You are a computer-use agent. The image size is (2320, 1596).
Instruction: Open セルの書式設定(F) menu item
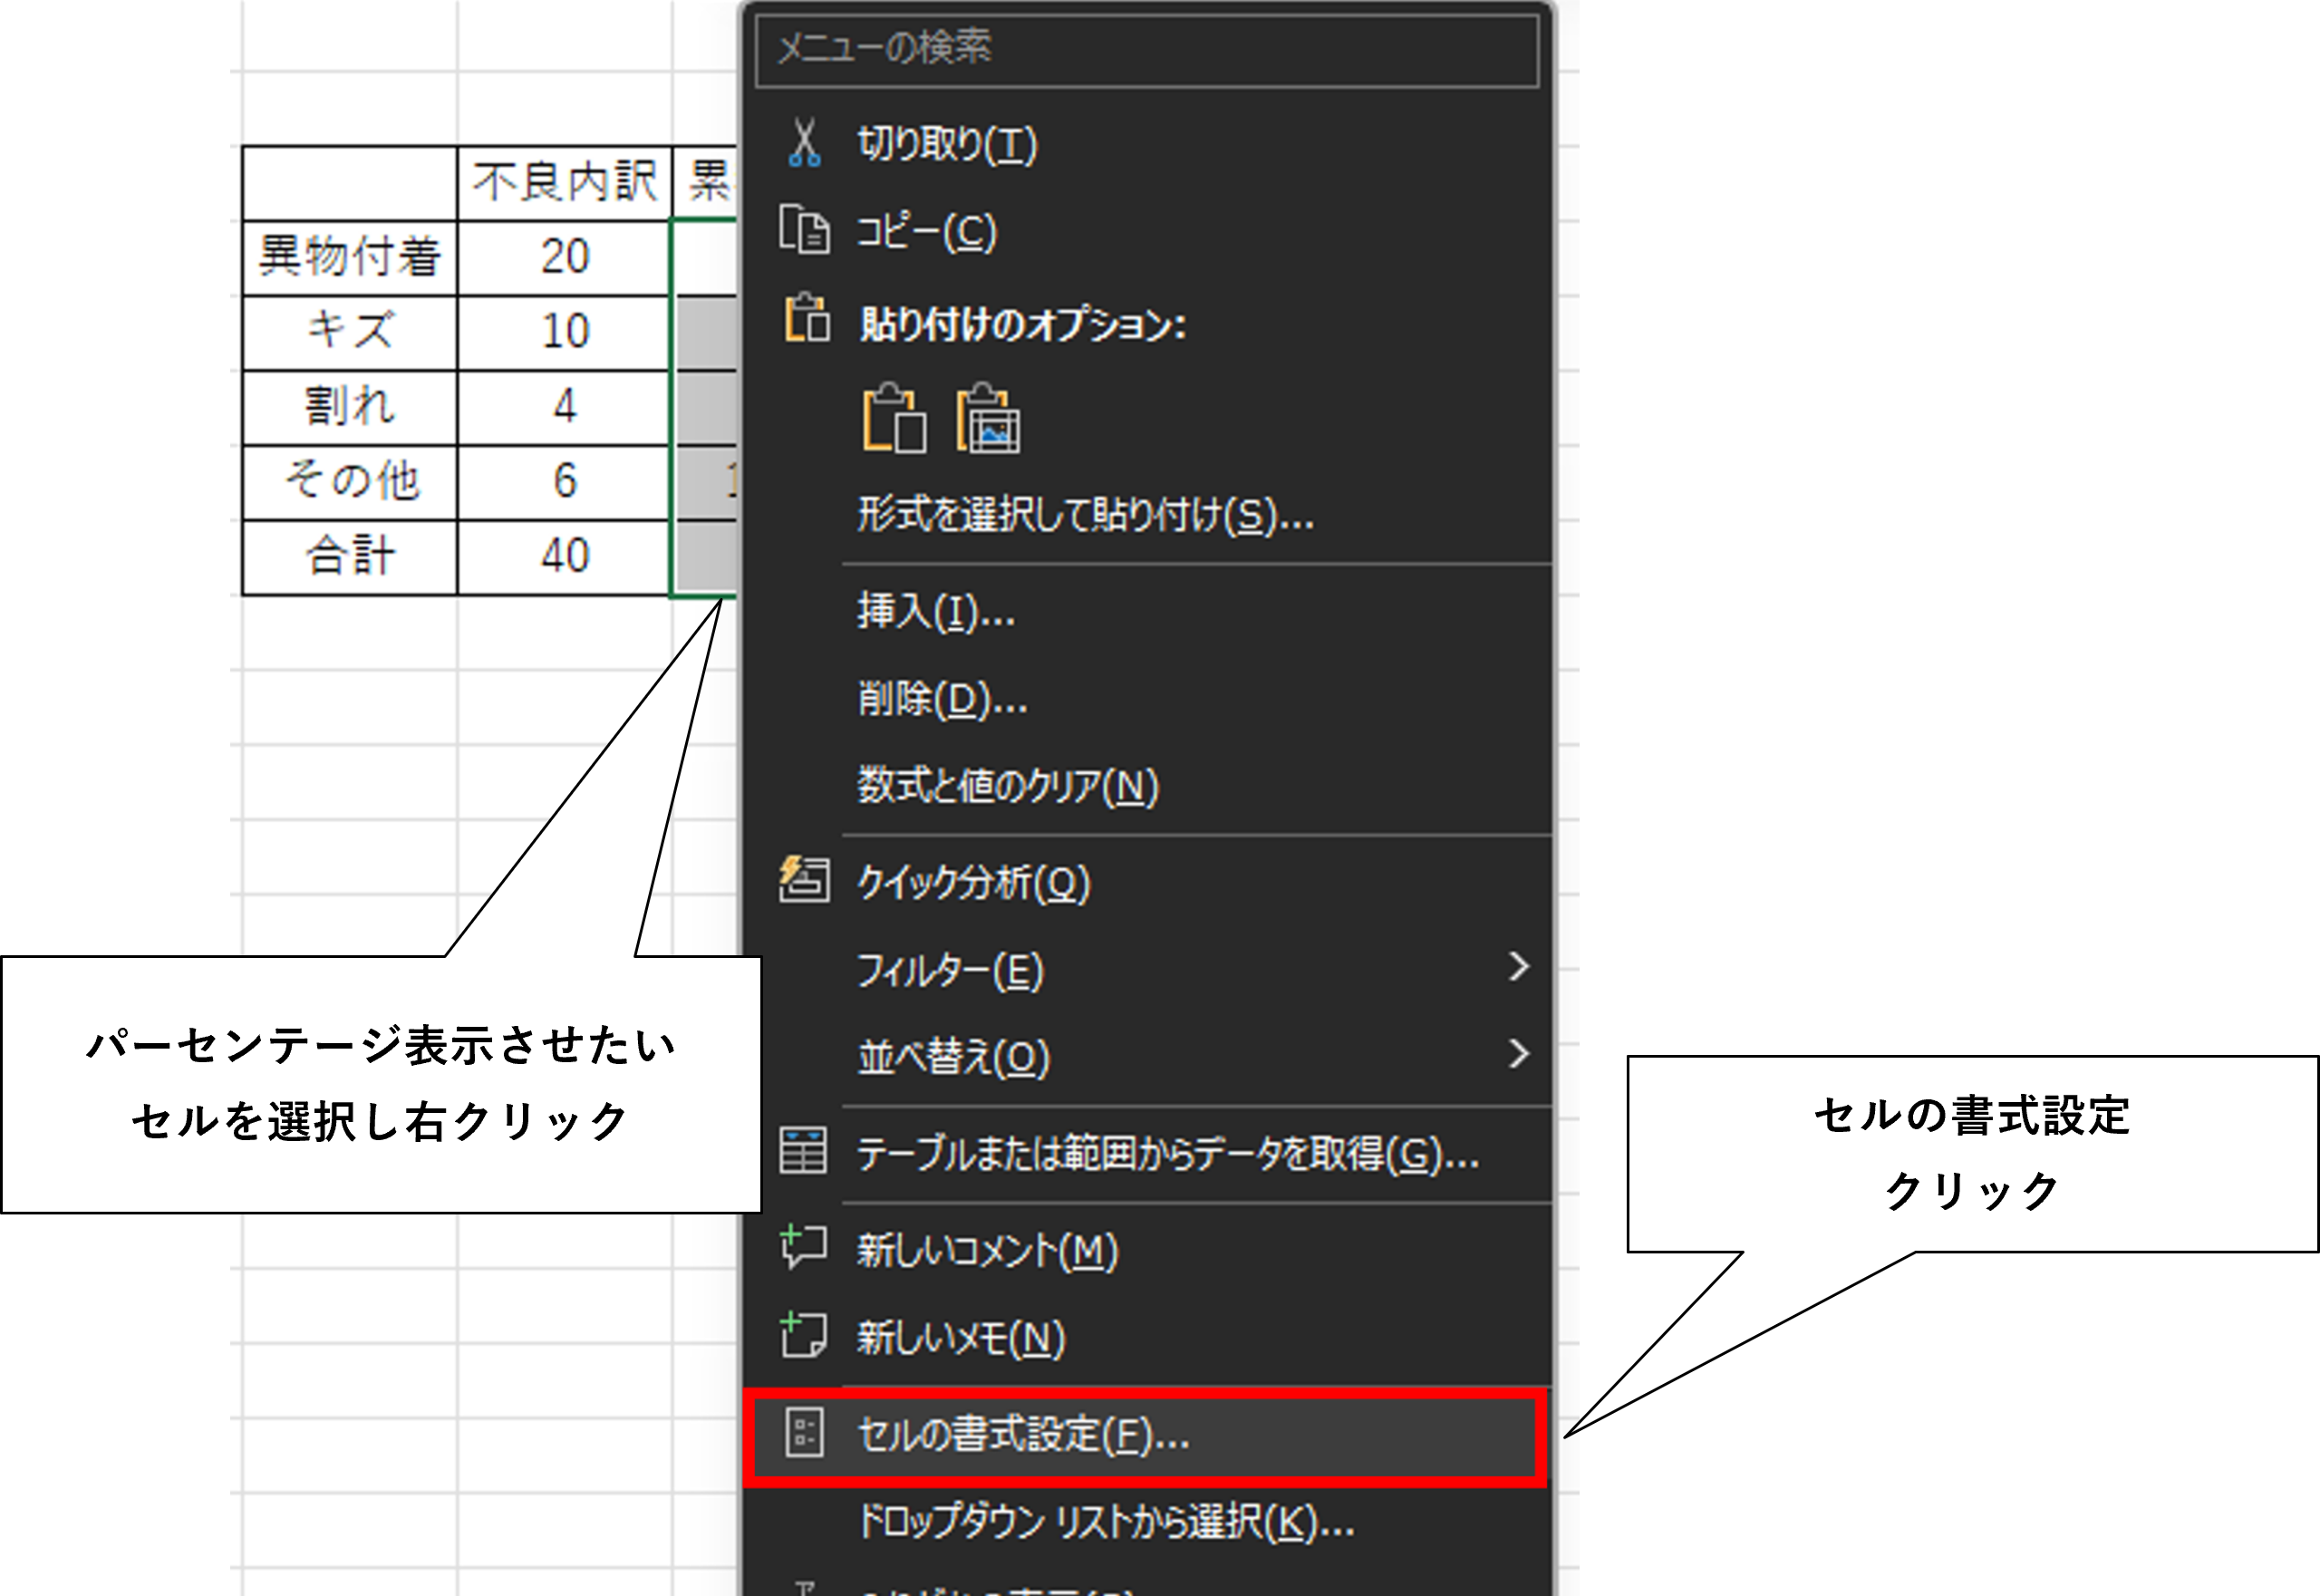1024,1435
